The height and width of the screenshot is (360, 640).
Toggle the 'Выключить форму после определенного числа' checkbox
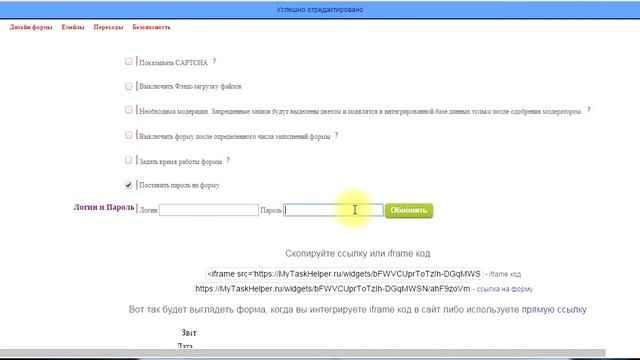click(x=129, y=135)
